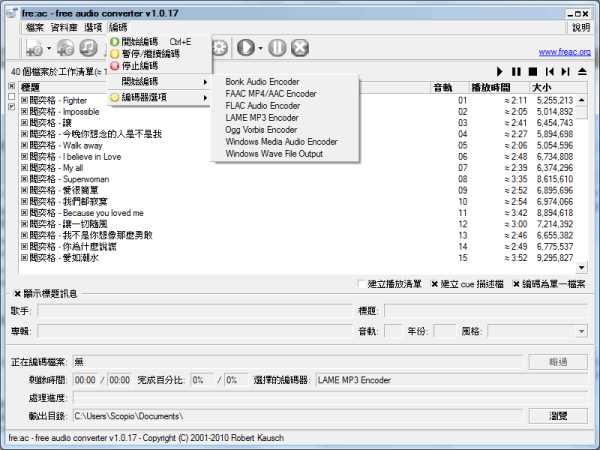
Task: Click the 編碼 menu title
Action: pyautogui.click(x=118, y=28)
